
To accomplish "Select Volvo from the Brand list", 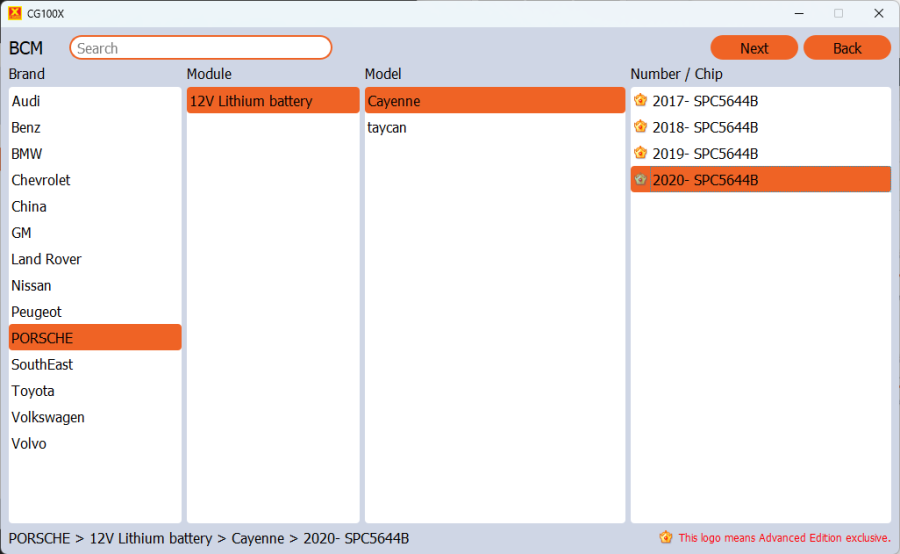I will 29,444.
